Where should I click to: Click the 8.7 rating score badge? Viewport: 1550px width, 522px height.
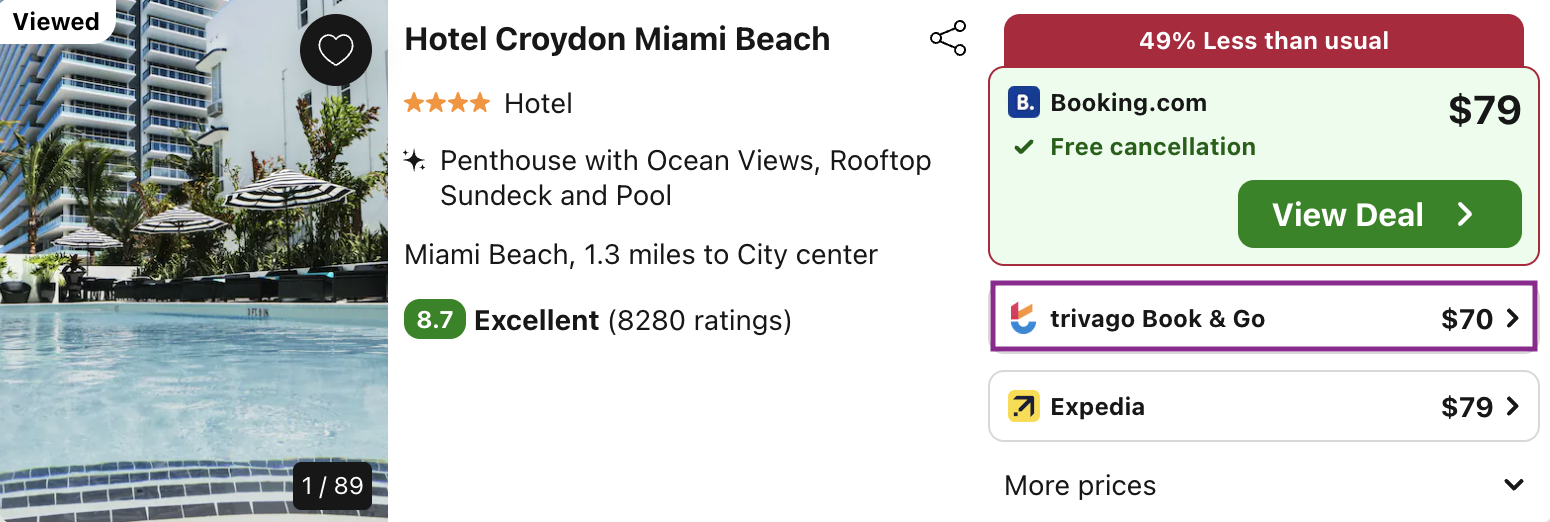click(434, 321)
